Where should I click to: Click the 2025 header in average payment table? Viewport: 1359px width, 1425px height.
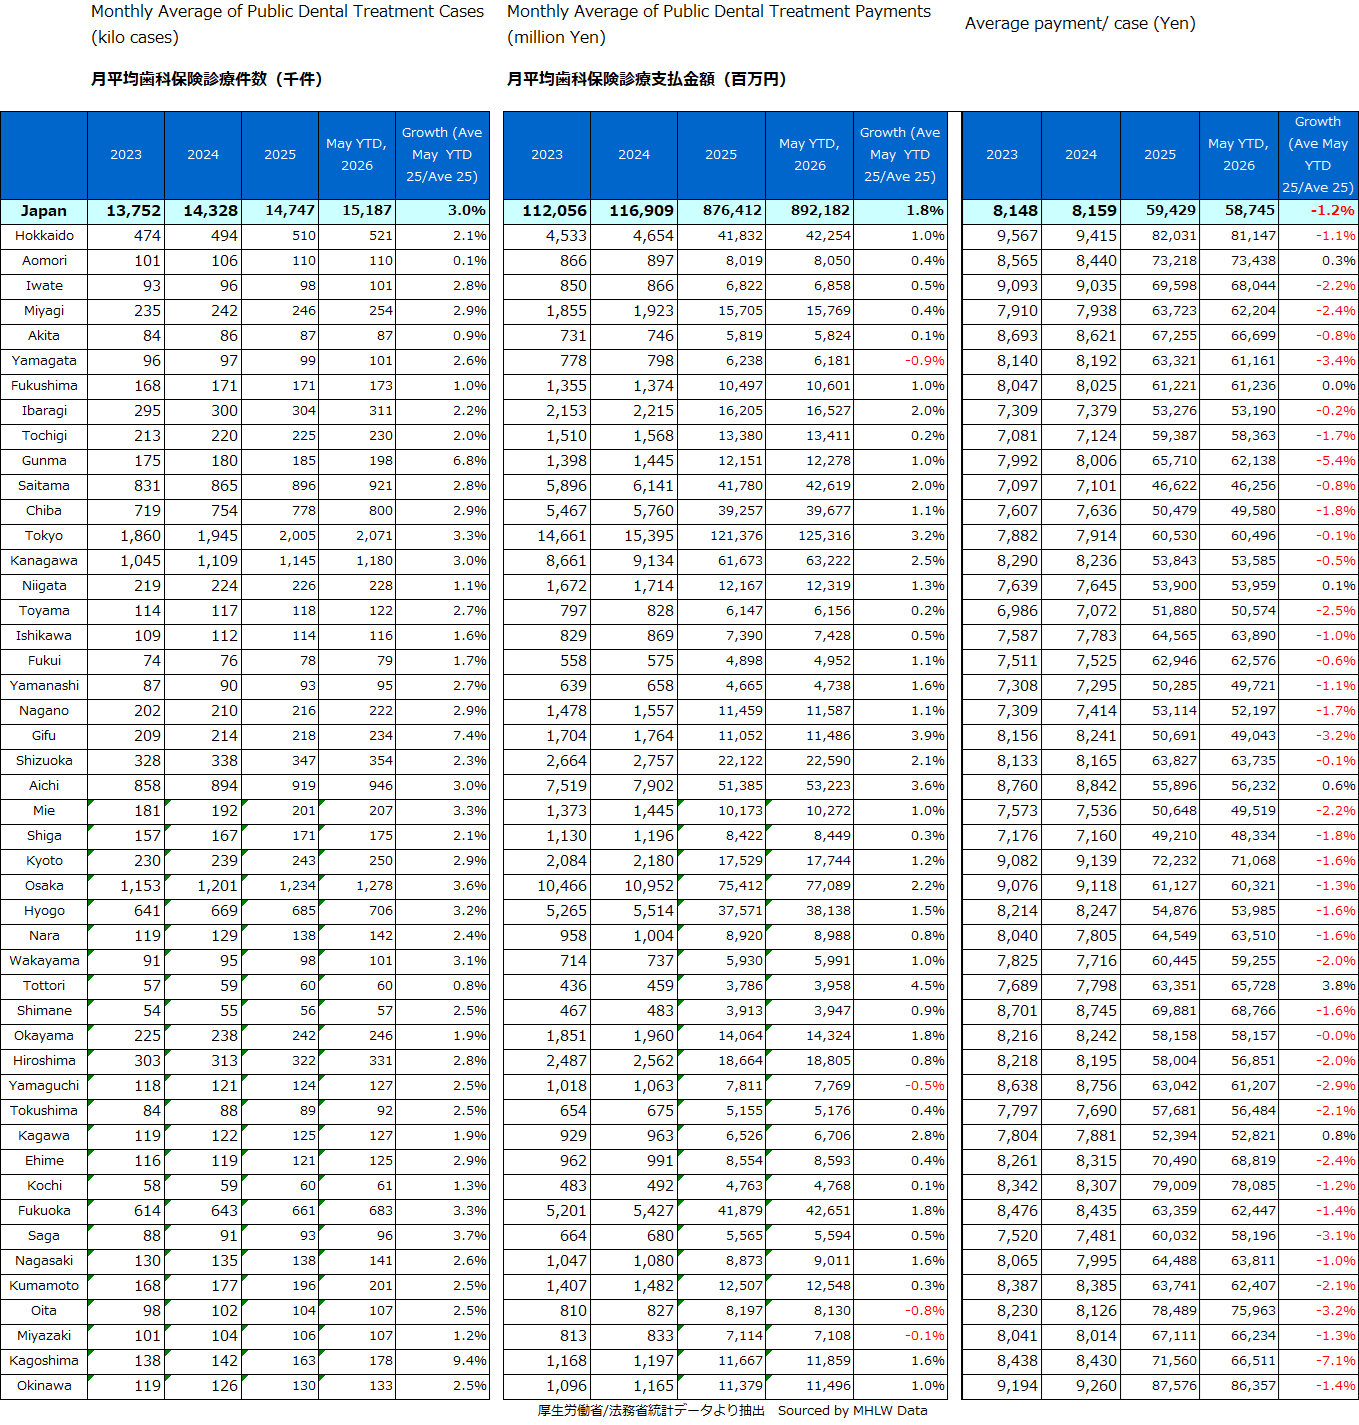(x=1160, y=155)
